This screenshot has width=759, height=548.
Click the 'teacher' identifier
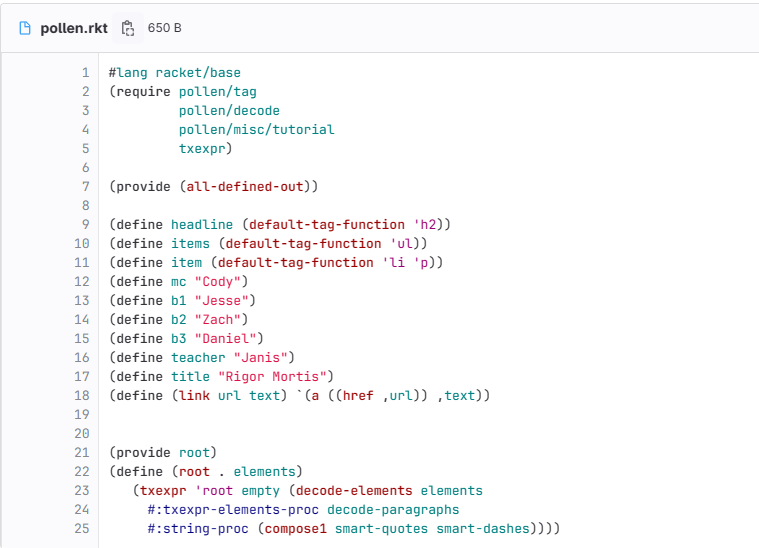(x=198, y=357)
